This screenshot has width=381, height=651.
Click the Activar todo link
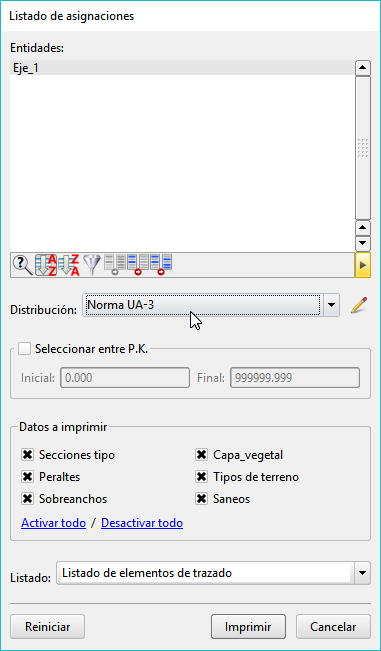tap(54, 523)
